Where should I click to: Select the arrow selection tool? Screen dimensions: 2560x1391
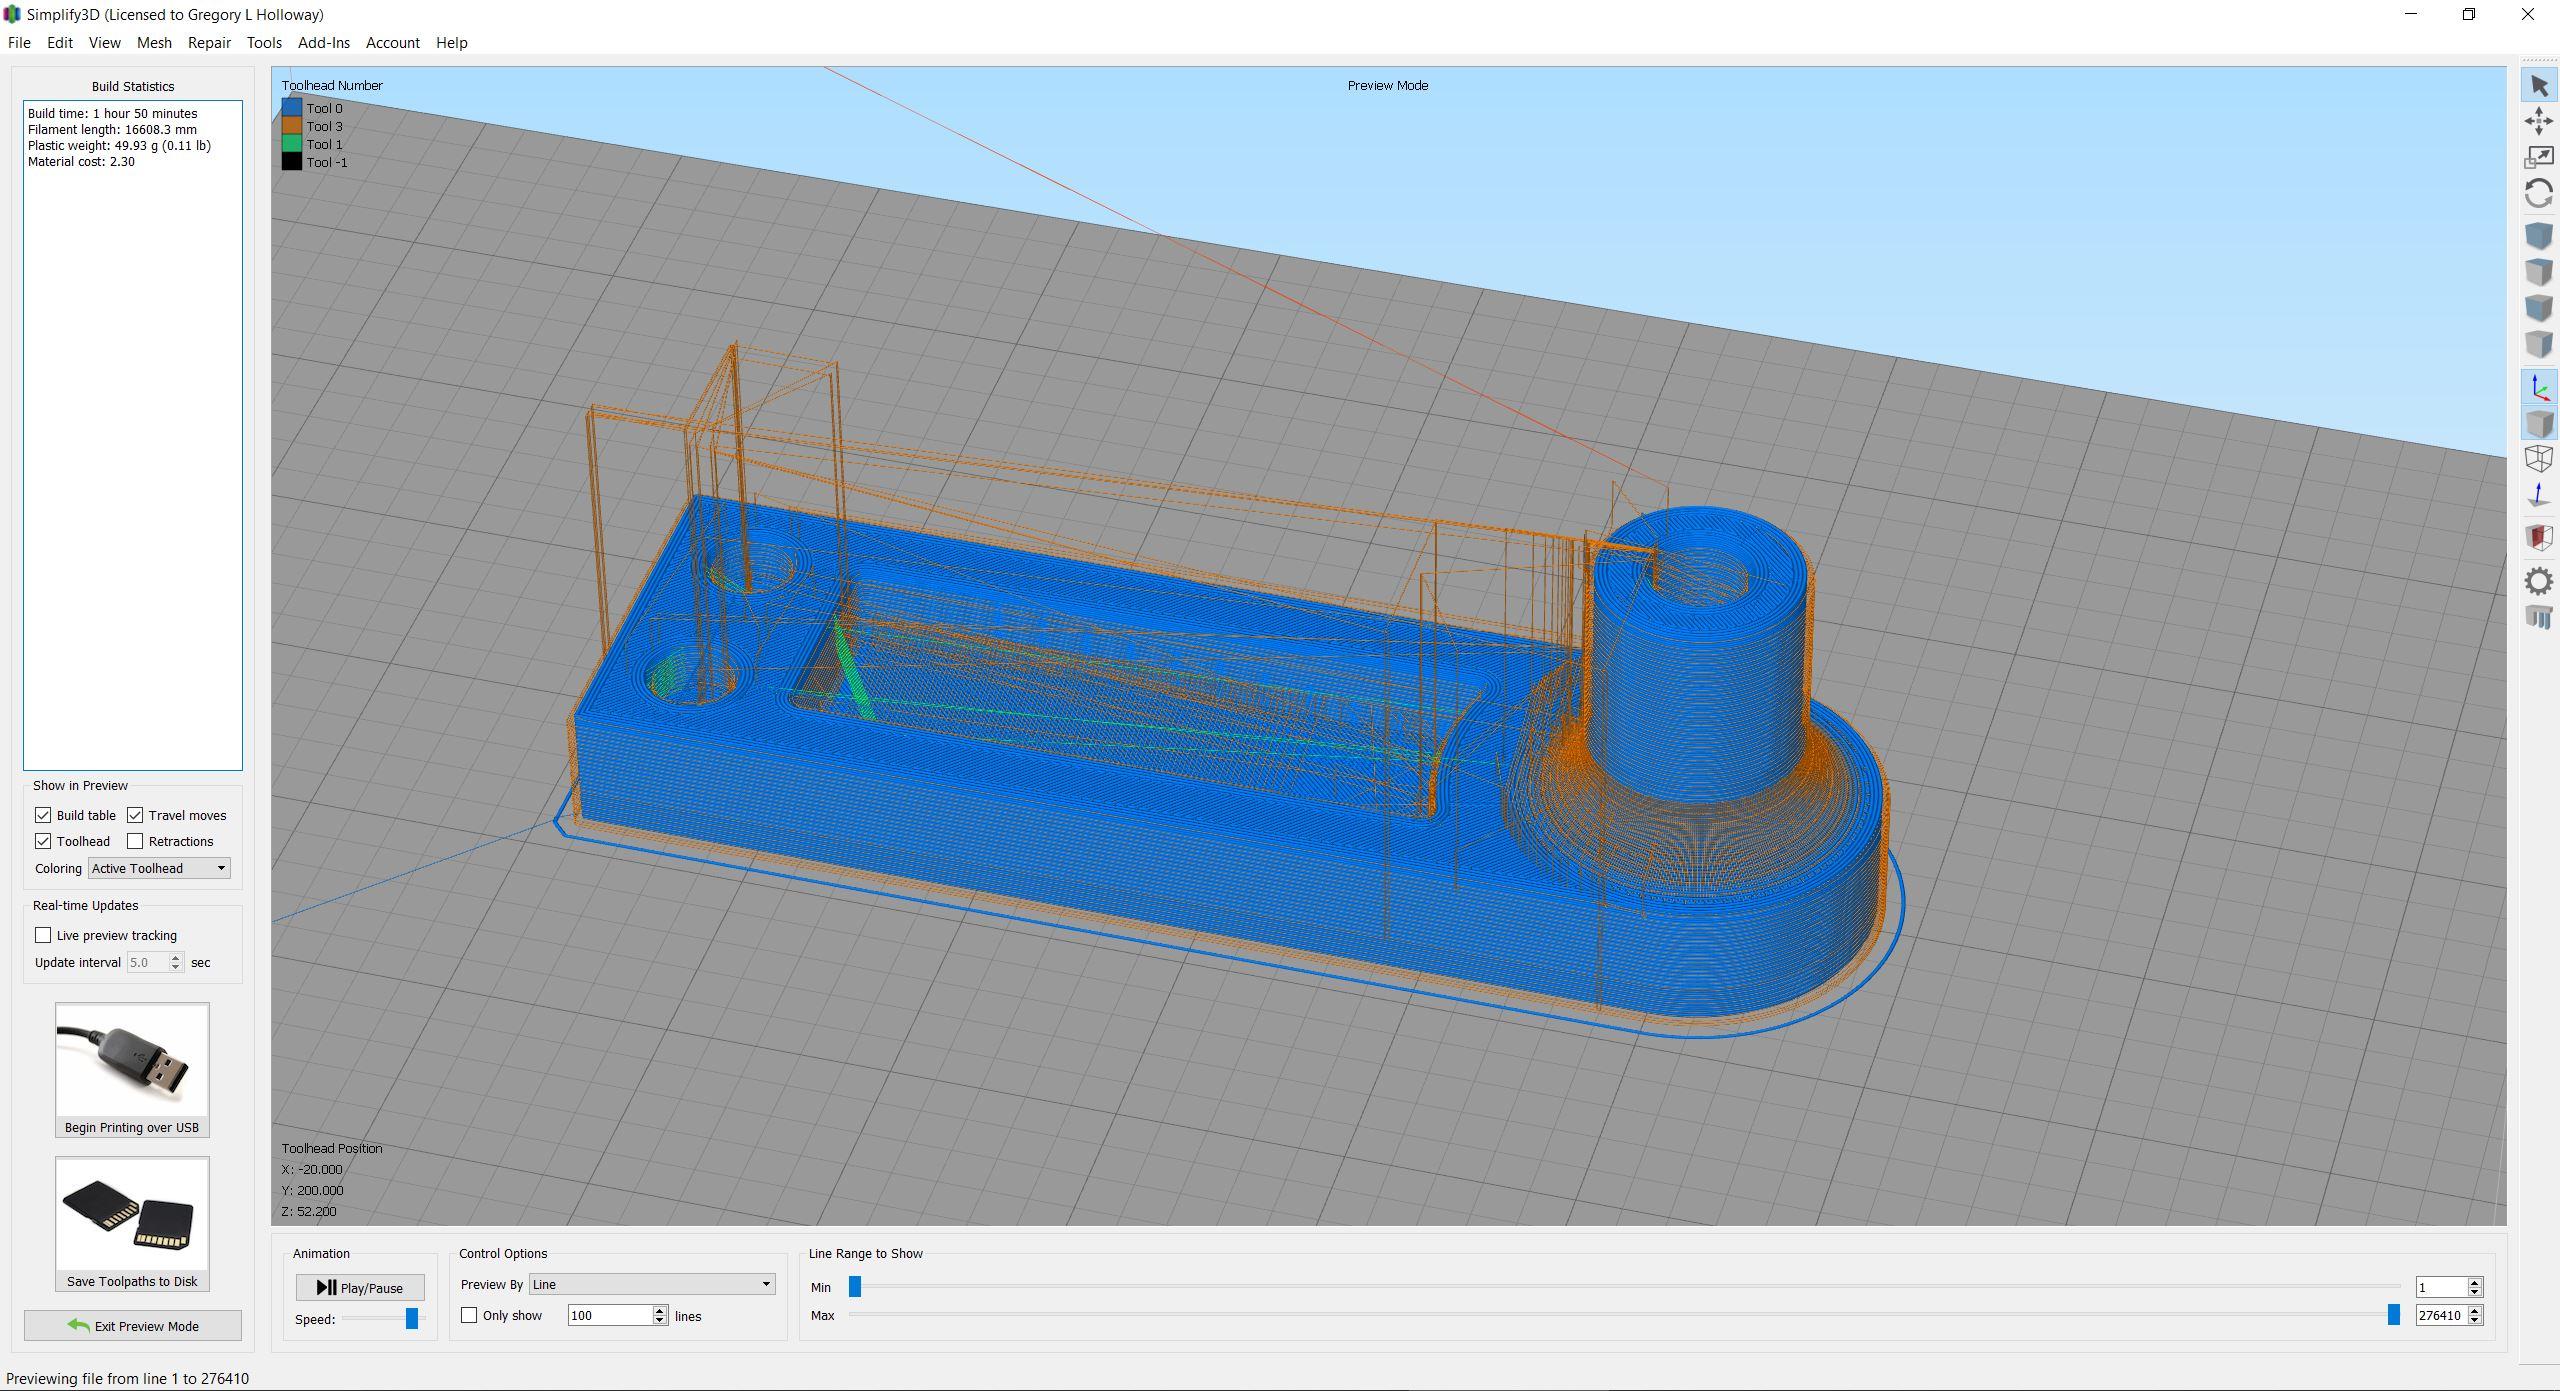[x=2538, y=86]
